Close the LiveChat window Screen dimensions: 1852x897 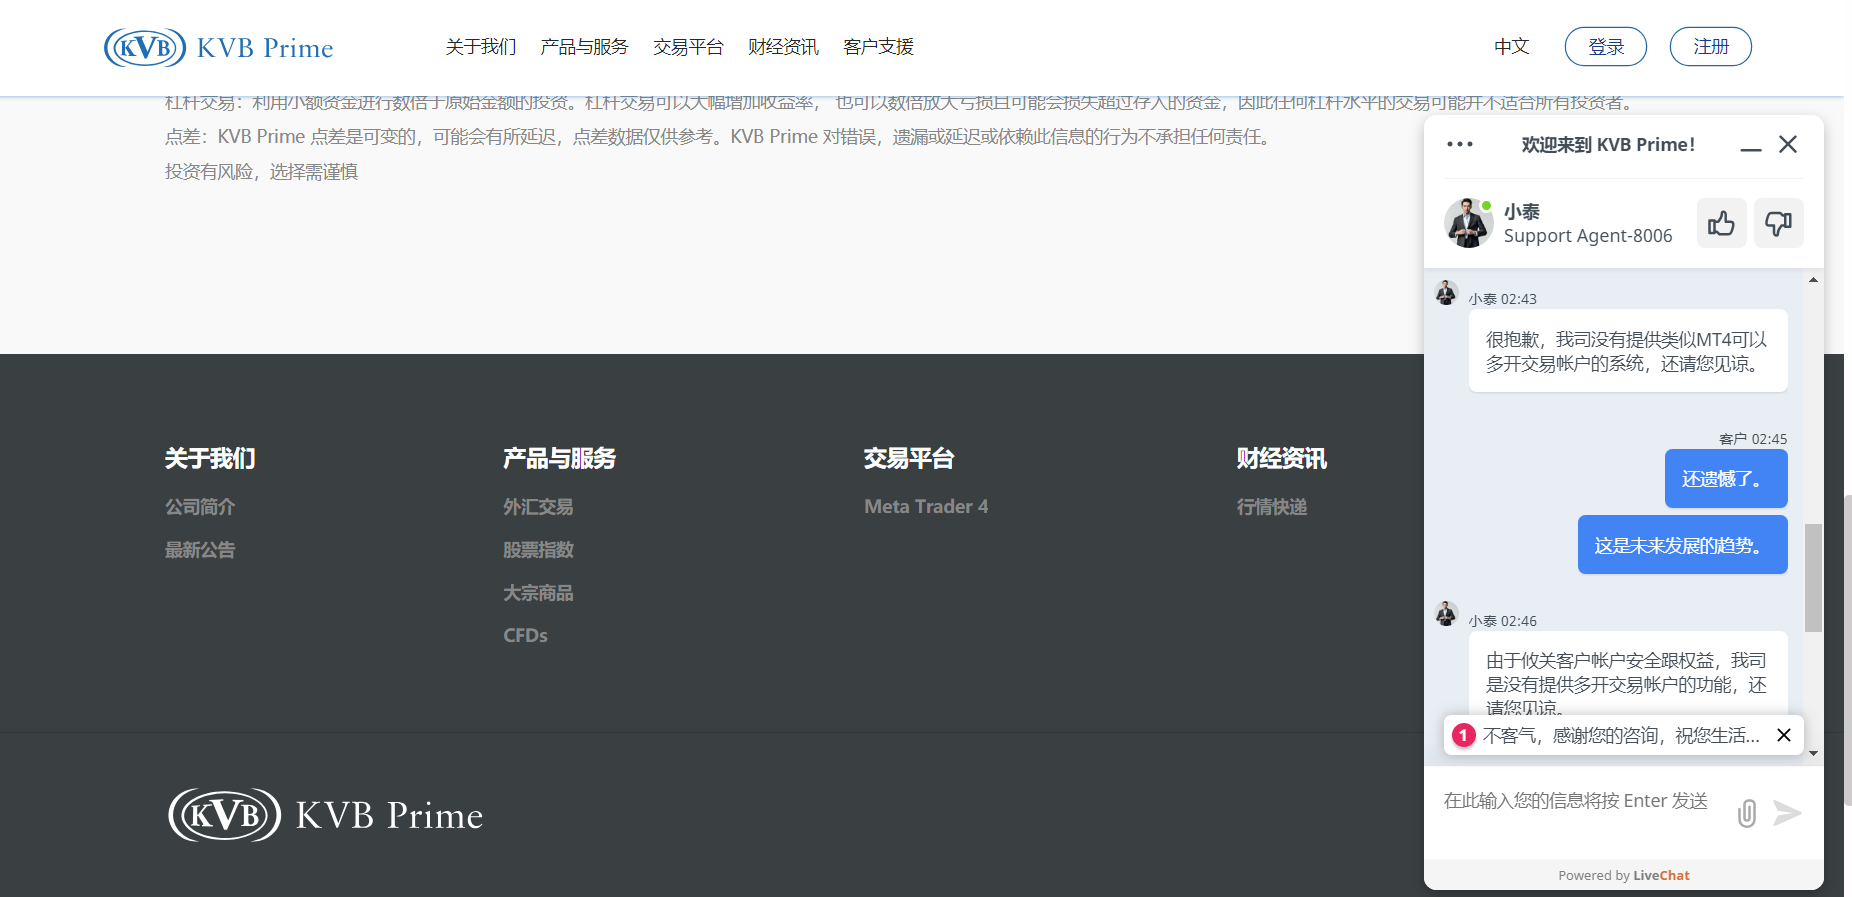tap(1788, 144)
